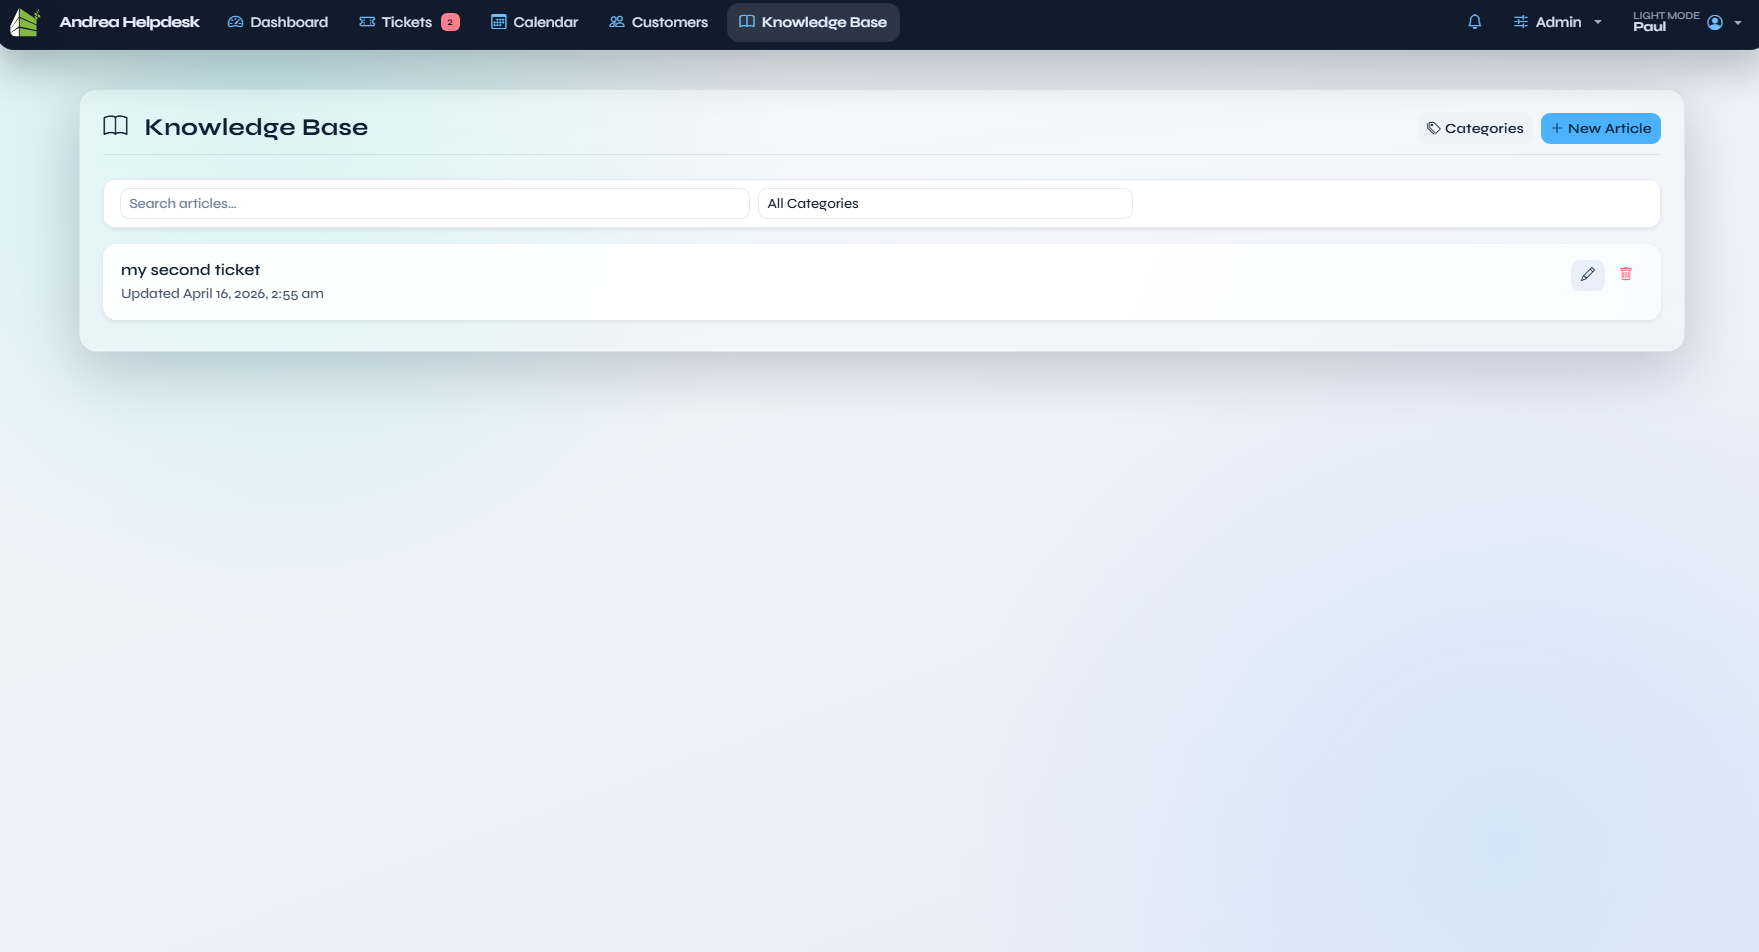Delete 'my second ticket' with the trash icon
Screen dimensions: 1759x952
tap(1625, 273)
